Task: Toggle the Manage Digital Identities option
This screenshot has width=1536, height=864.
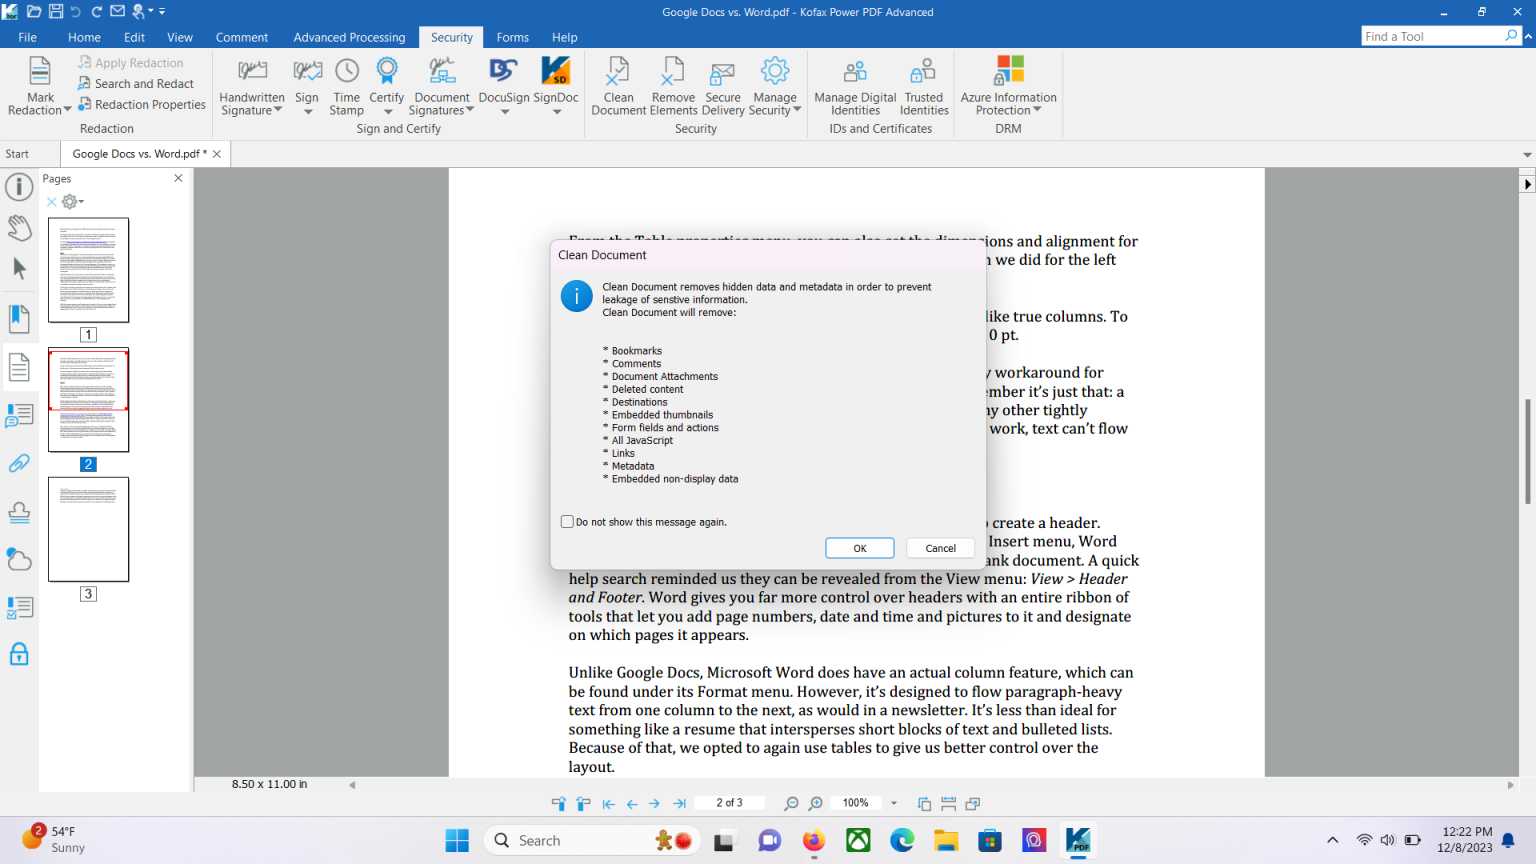Action: 853,85
